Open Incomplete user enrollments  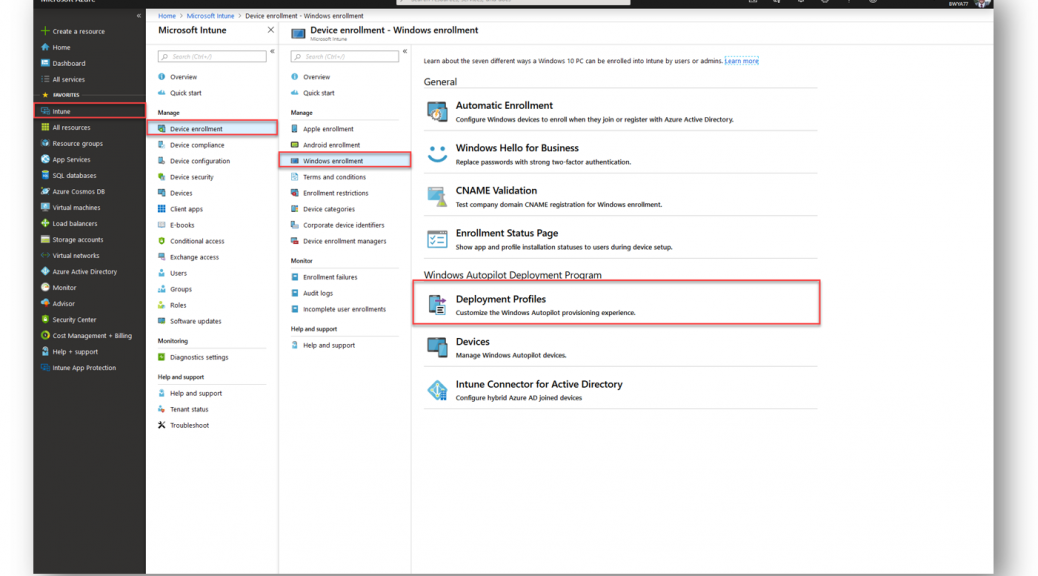(345, 309)
